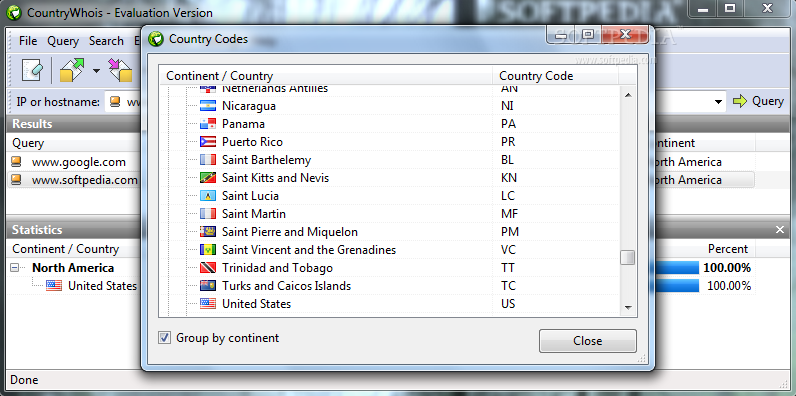Open the IP or hostname dropdown arrow
796x396 pixels.
pos(718,102)
